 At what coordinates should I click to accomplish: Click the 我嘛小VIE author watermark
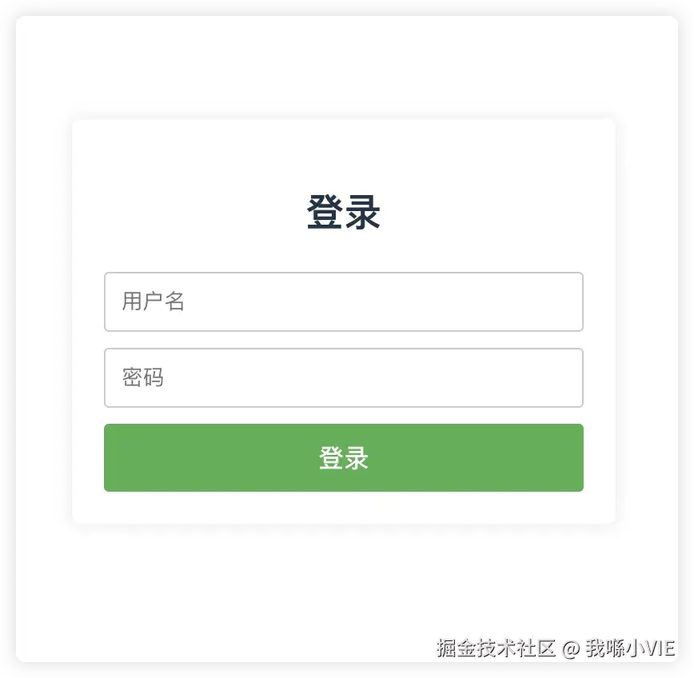(x=630, y=648)
